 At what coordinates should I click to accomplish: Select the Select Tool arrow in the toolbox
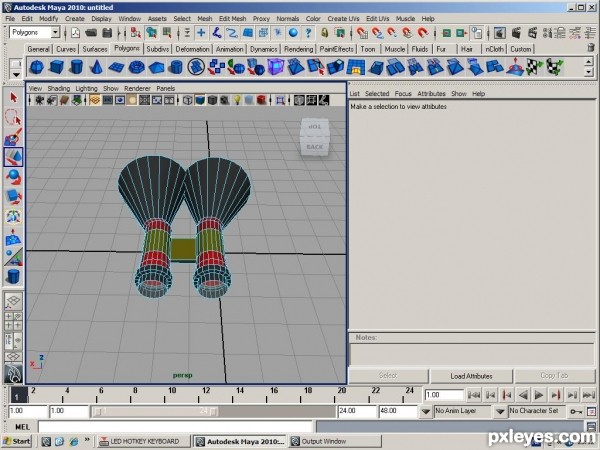pyautogui.click(x=13, y=97)
